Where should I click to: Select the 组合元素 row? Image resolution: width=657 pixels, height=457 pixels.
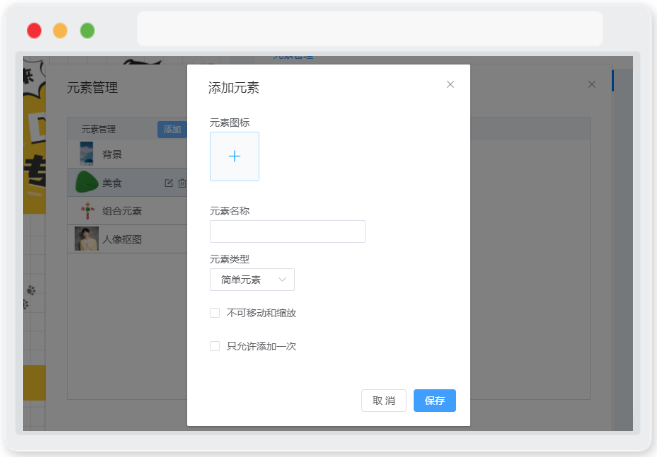point(127,211)
